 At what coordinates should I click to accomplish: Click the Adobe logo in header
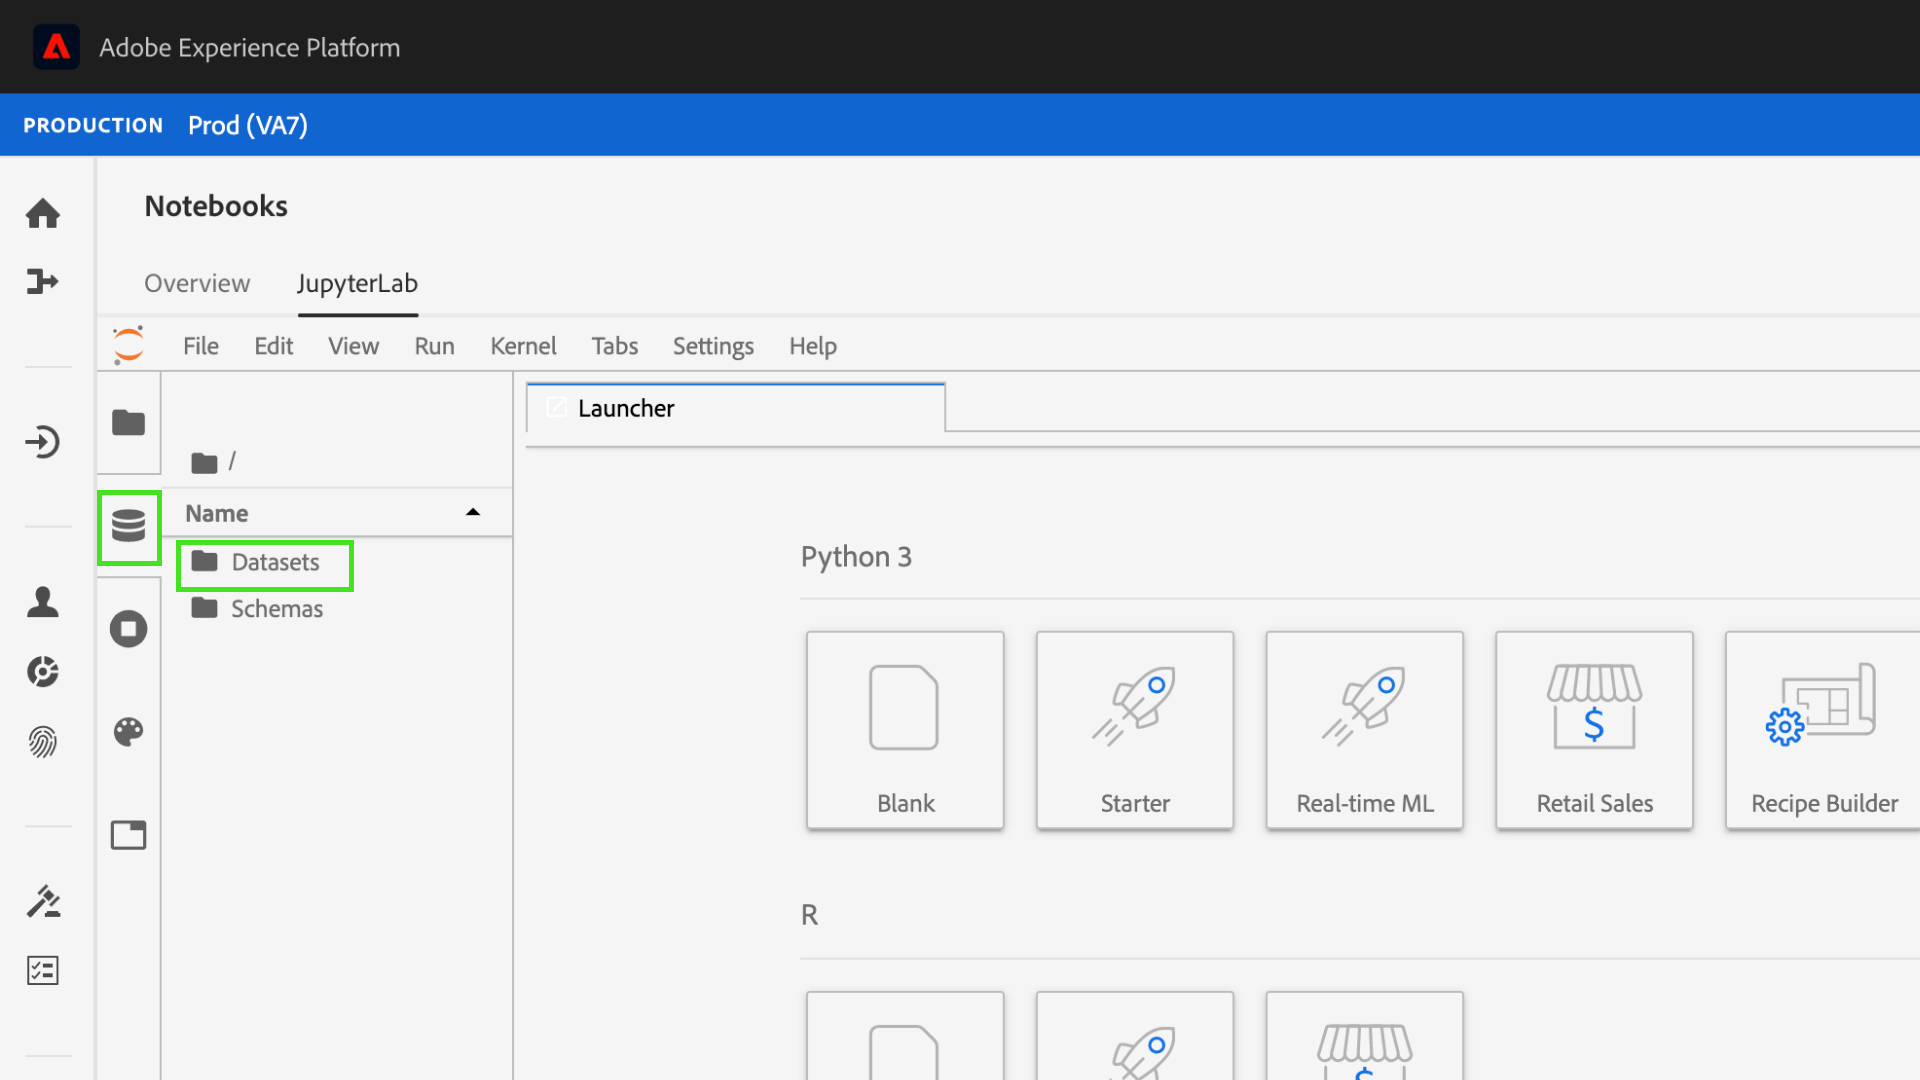(56, 47)
